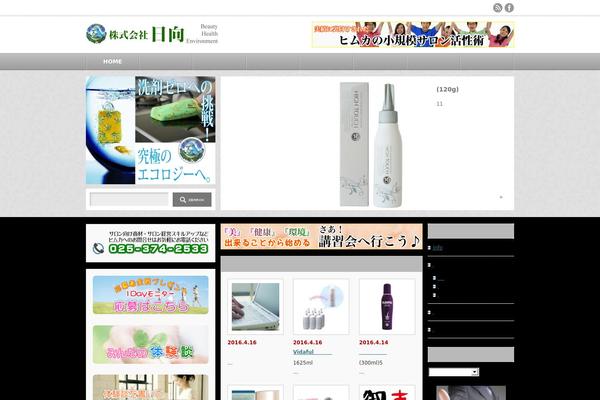Open the ヒムカの小規模サロン活性術 banner
600x400 pixels.
pos(413,34)
